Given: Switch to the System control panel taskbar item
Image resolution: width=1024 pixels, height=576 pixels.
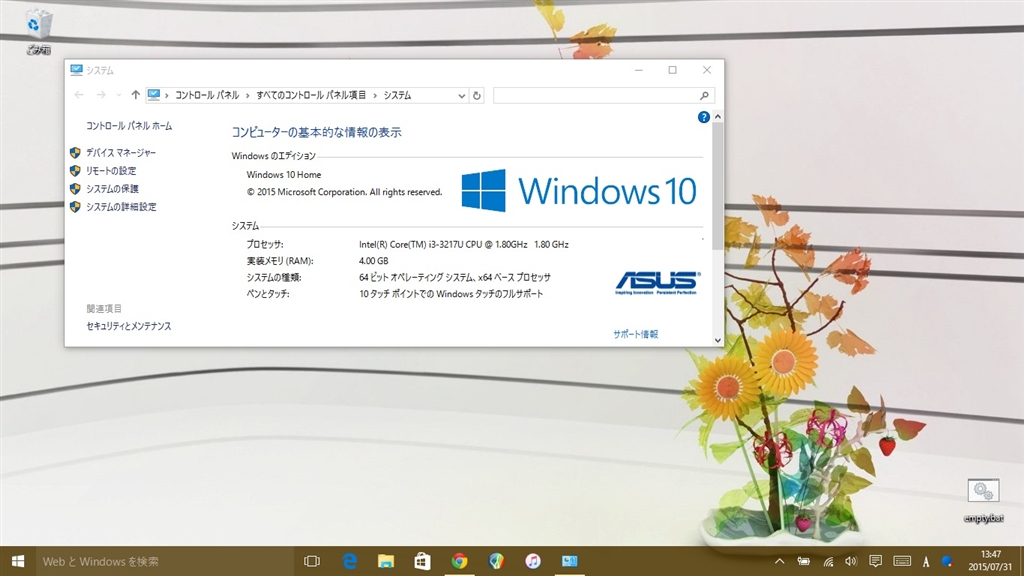Looking at the screenshot, I should tap(569, 561).
